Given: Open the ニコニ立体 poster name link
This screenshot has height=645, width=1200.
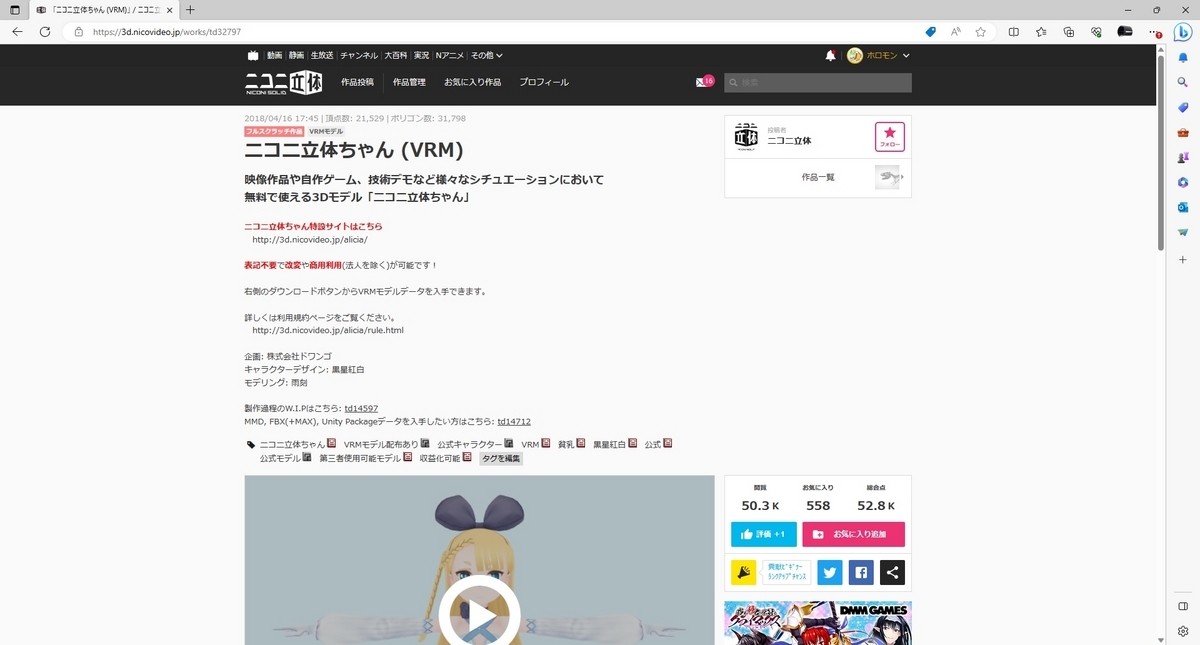Looking at the screenshot, I should coord(789,141).
